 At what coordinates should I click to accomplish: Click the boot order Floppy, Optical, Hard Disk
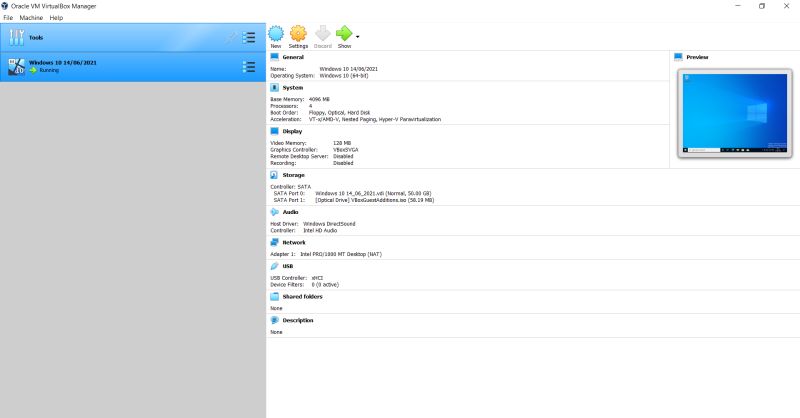pyautogui.click(x=339, y=113)
